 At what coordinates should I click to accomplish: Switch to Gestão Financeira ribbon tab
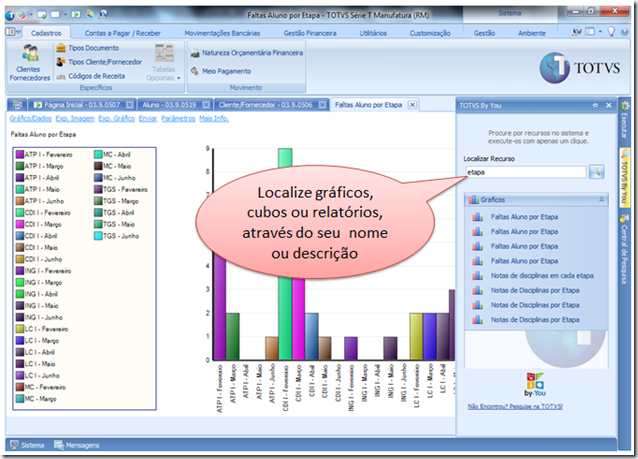pyautogui.click(x=308, y=33)
